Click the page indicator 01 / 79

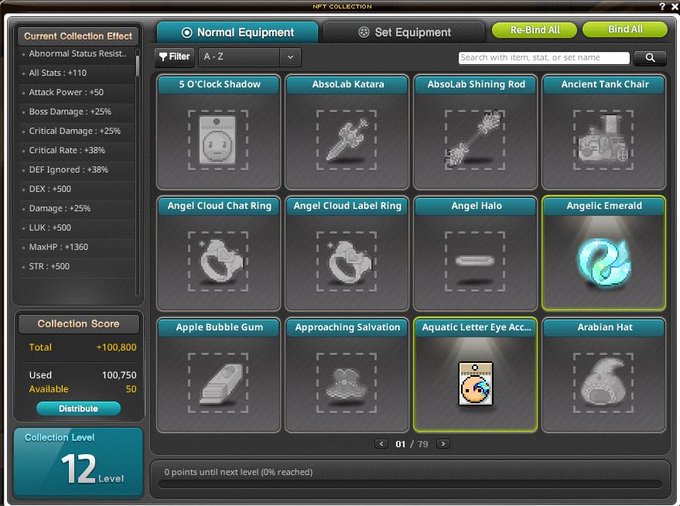click(x=412, y=444)
